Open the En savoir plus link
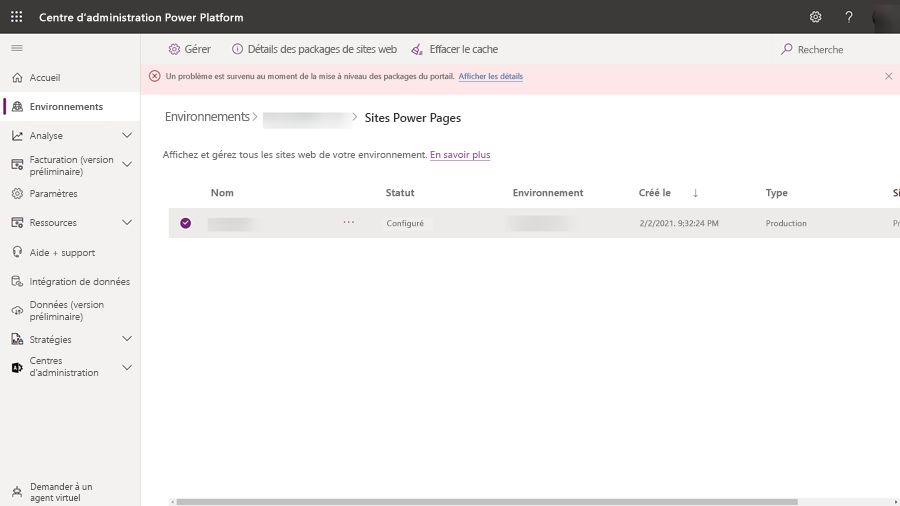The height and width of the screenshot is (506, 900). pos(460,155)
